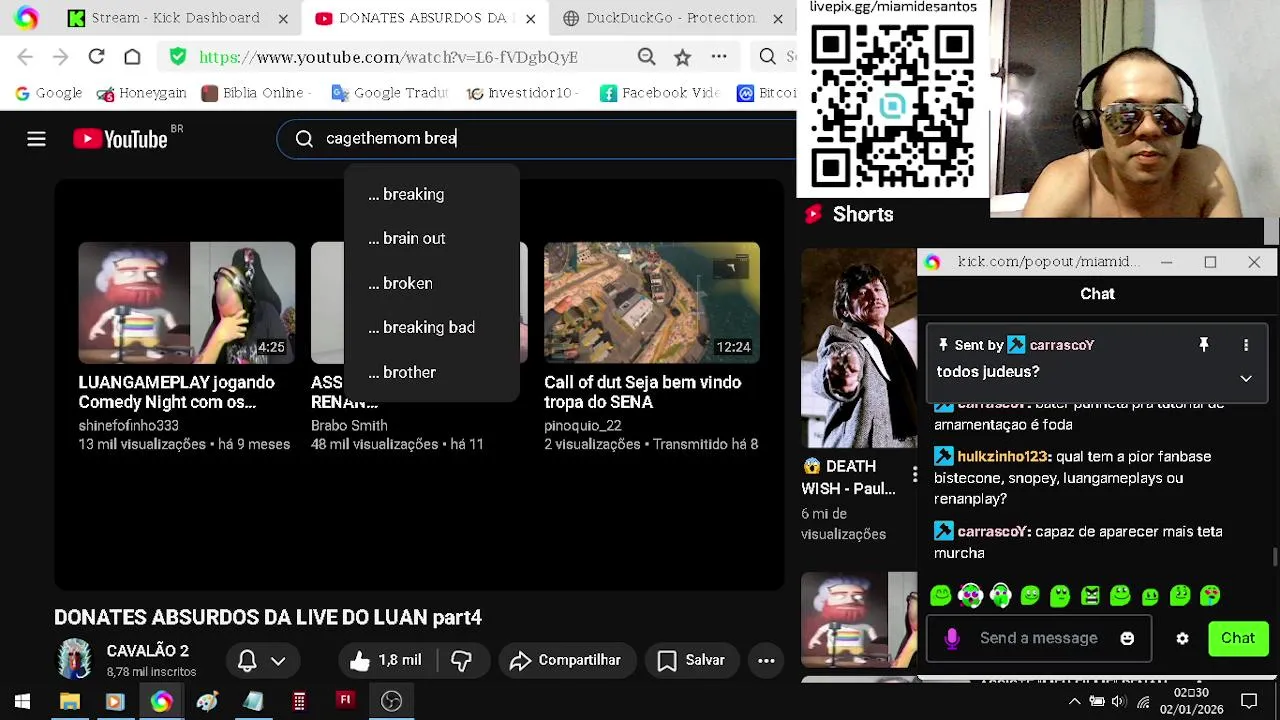Select the '... brain out' search suggestion

click(x=431, y=238)
